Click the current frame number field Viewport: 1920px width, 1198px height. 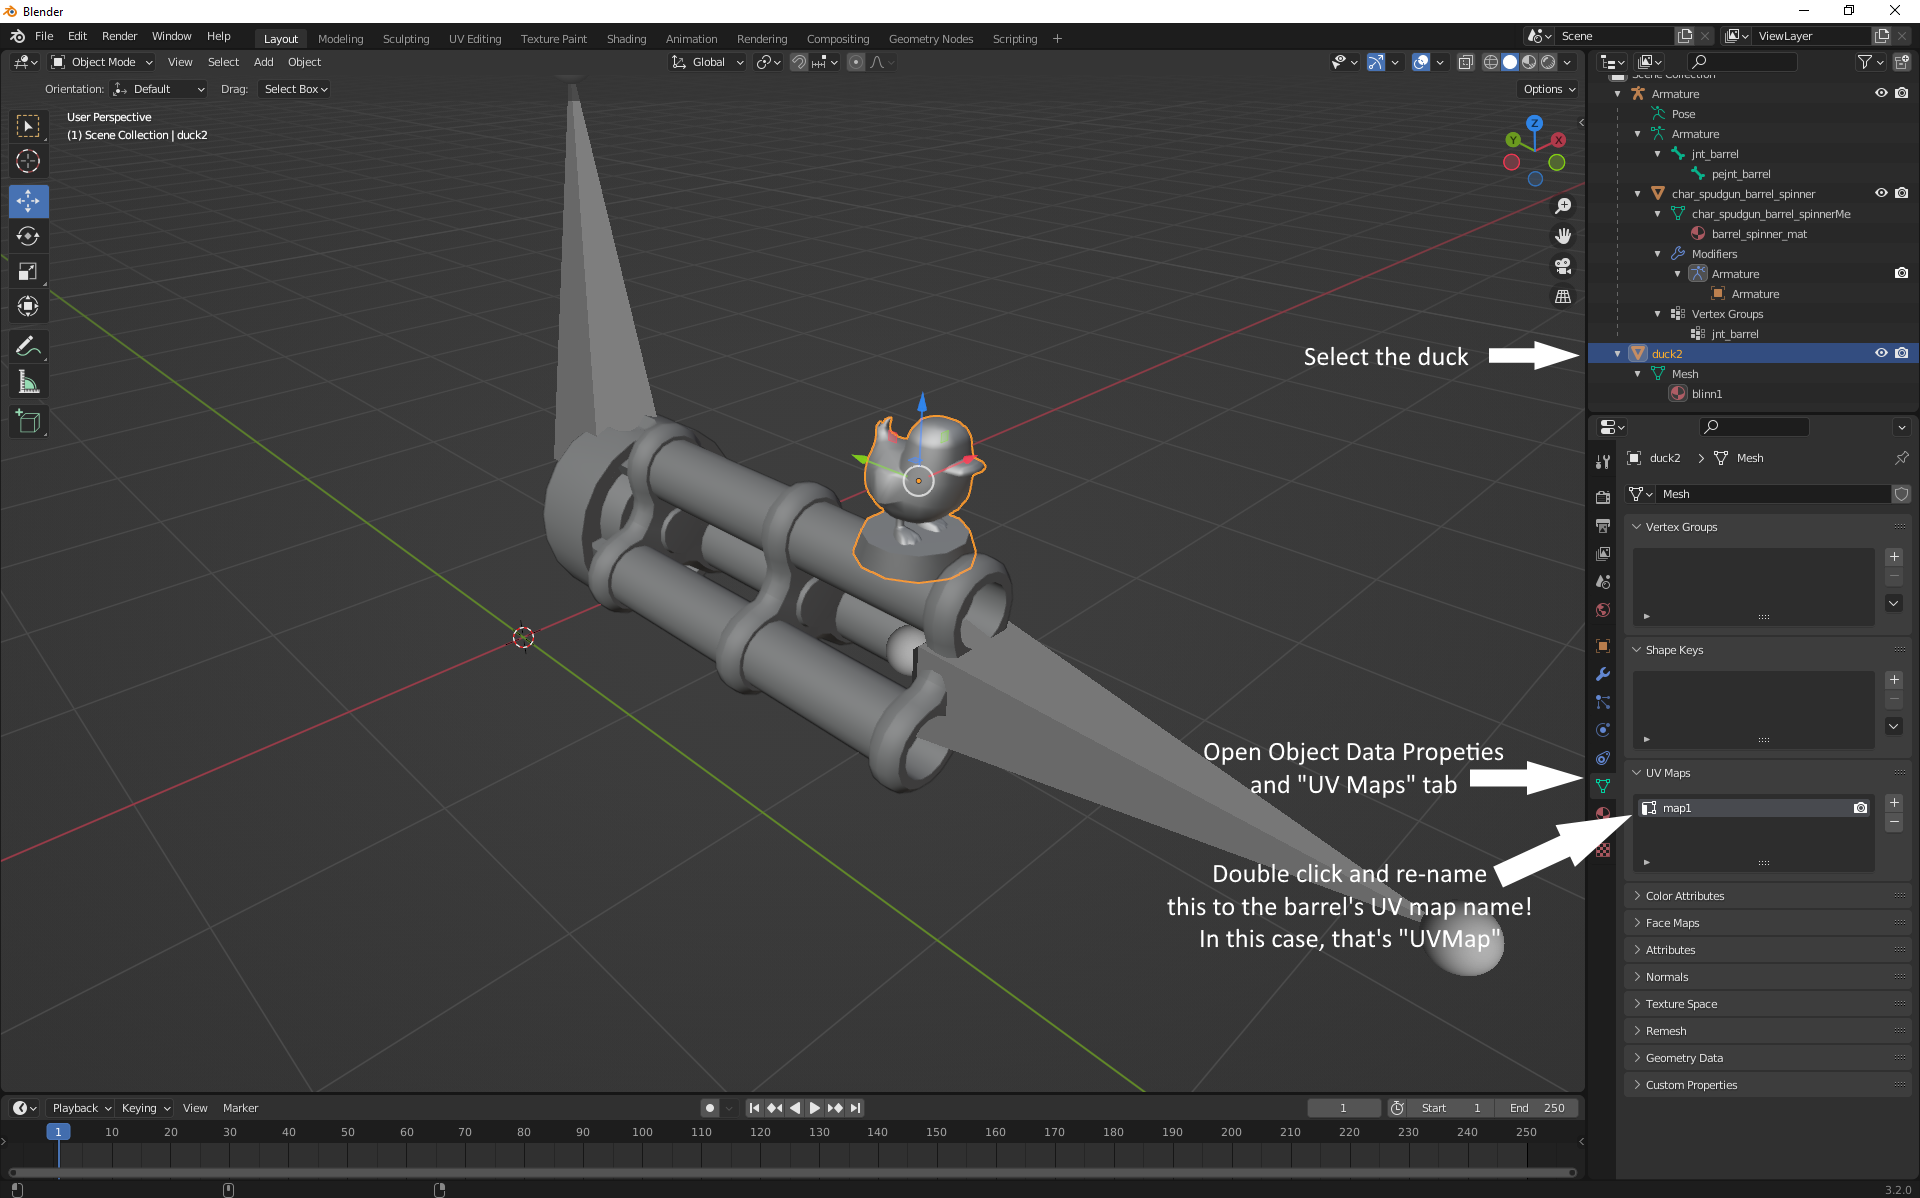(x=1343, y=1108)
